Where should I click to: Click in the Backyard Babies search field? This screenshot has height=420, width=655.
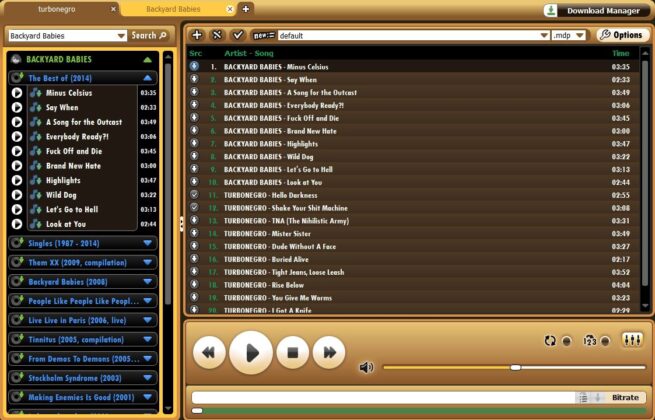(62, 36)
